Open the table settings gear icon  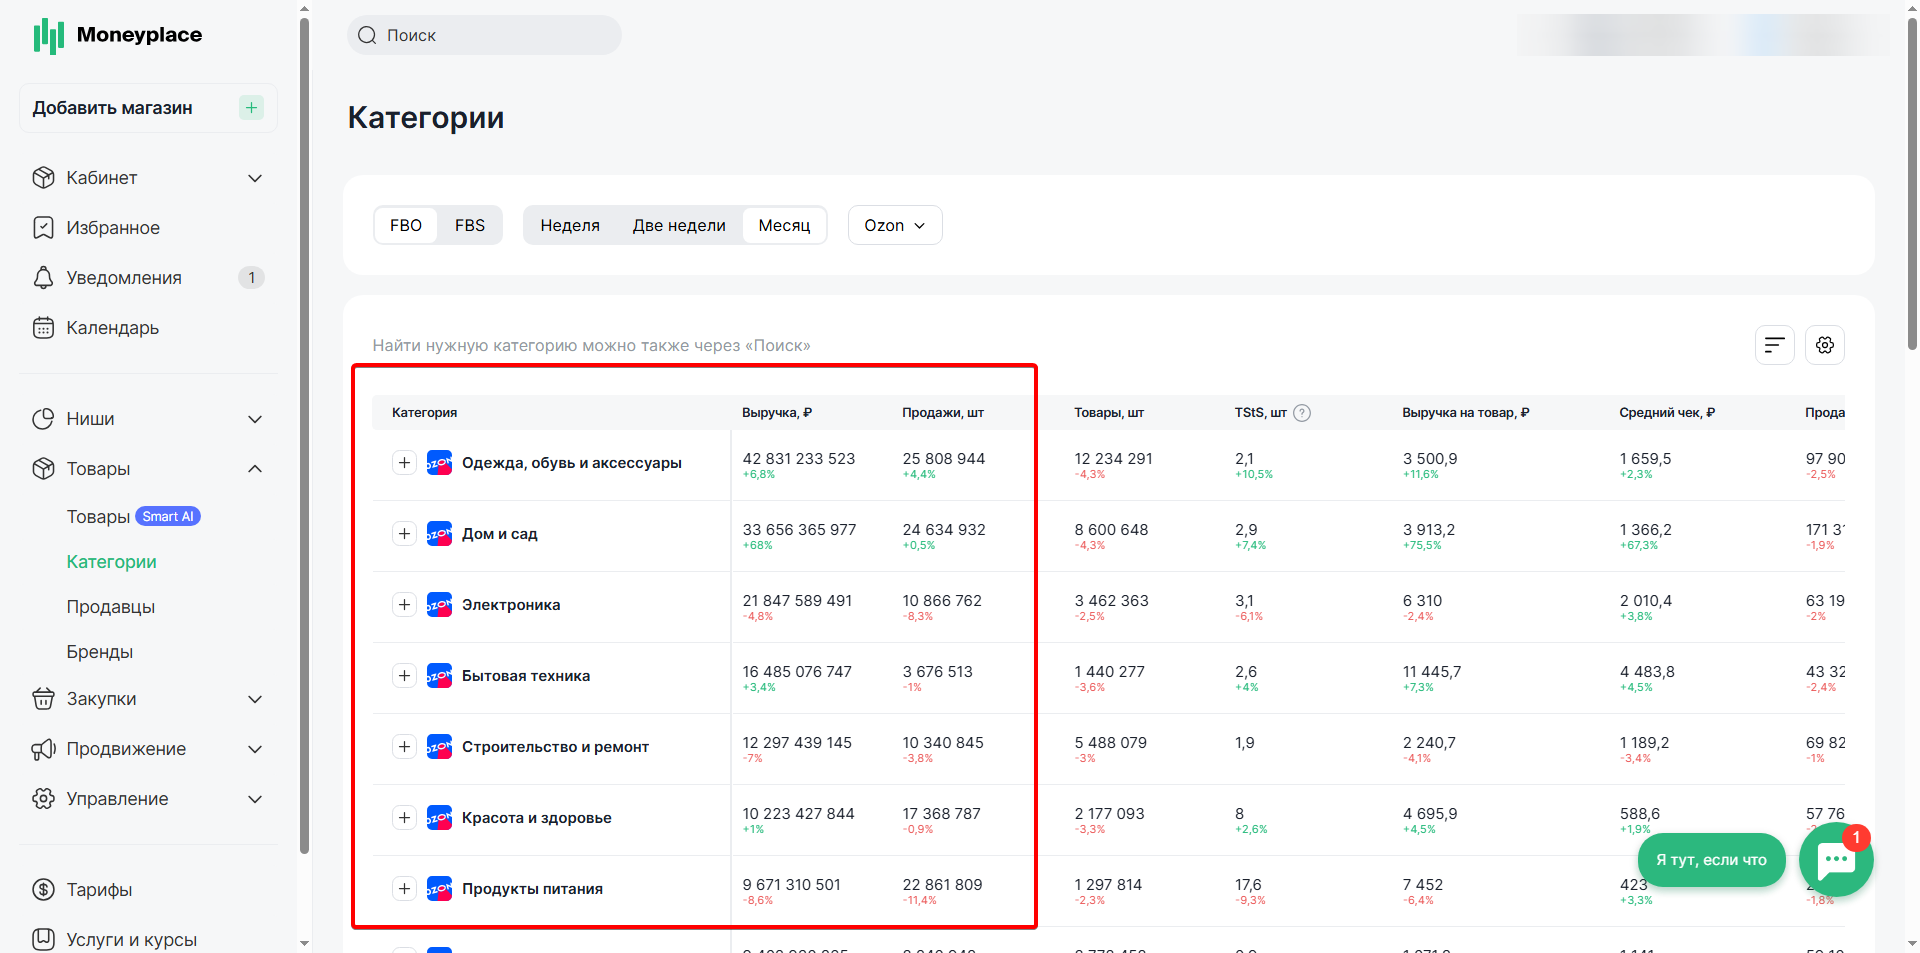click(1824, 345)
